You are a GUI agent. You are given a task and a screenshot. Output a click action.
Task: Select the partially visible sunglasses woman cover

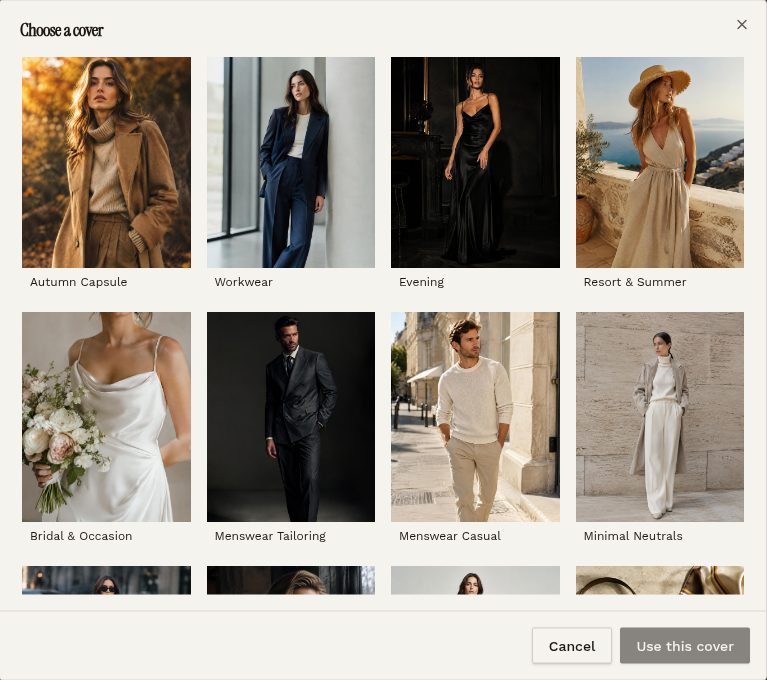(106, 580)
